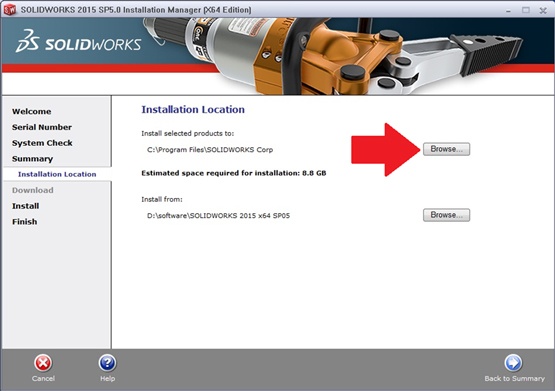Close the Installation Manager window
Viewport: 555px width, 391px height.
543,11
